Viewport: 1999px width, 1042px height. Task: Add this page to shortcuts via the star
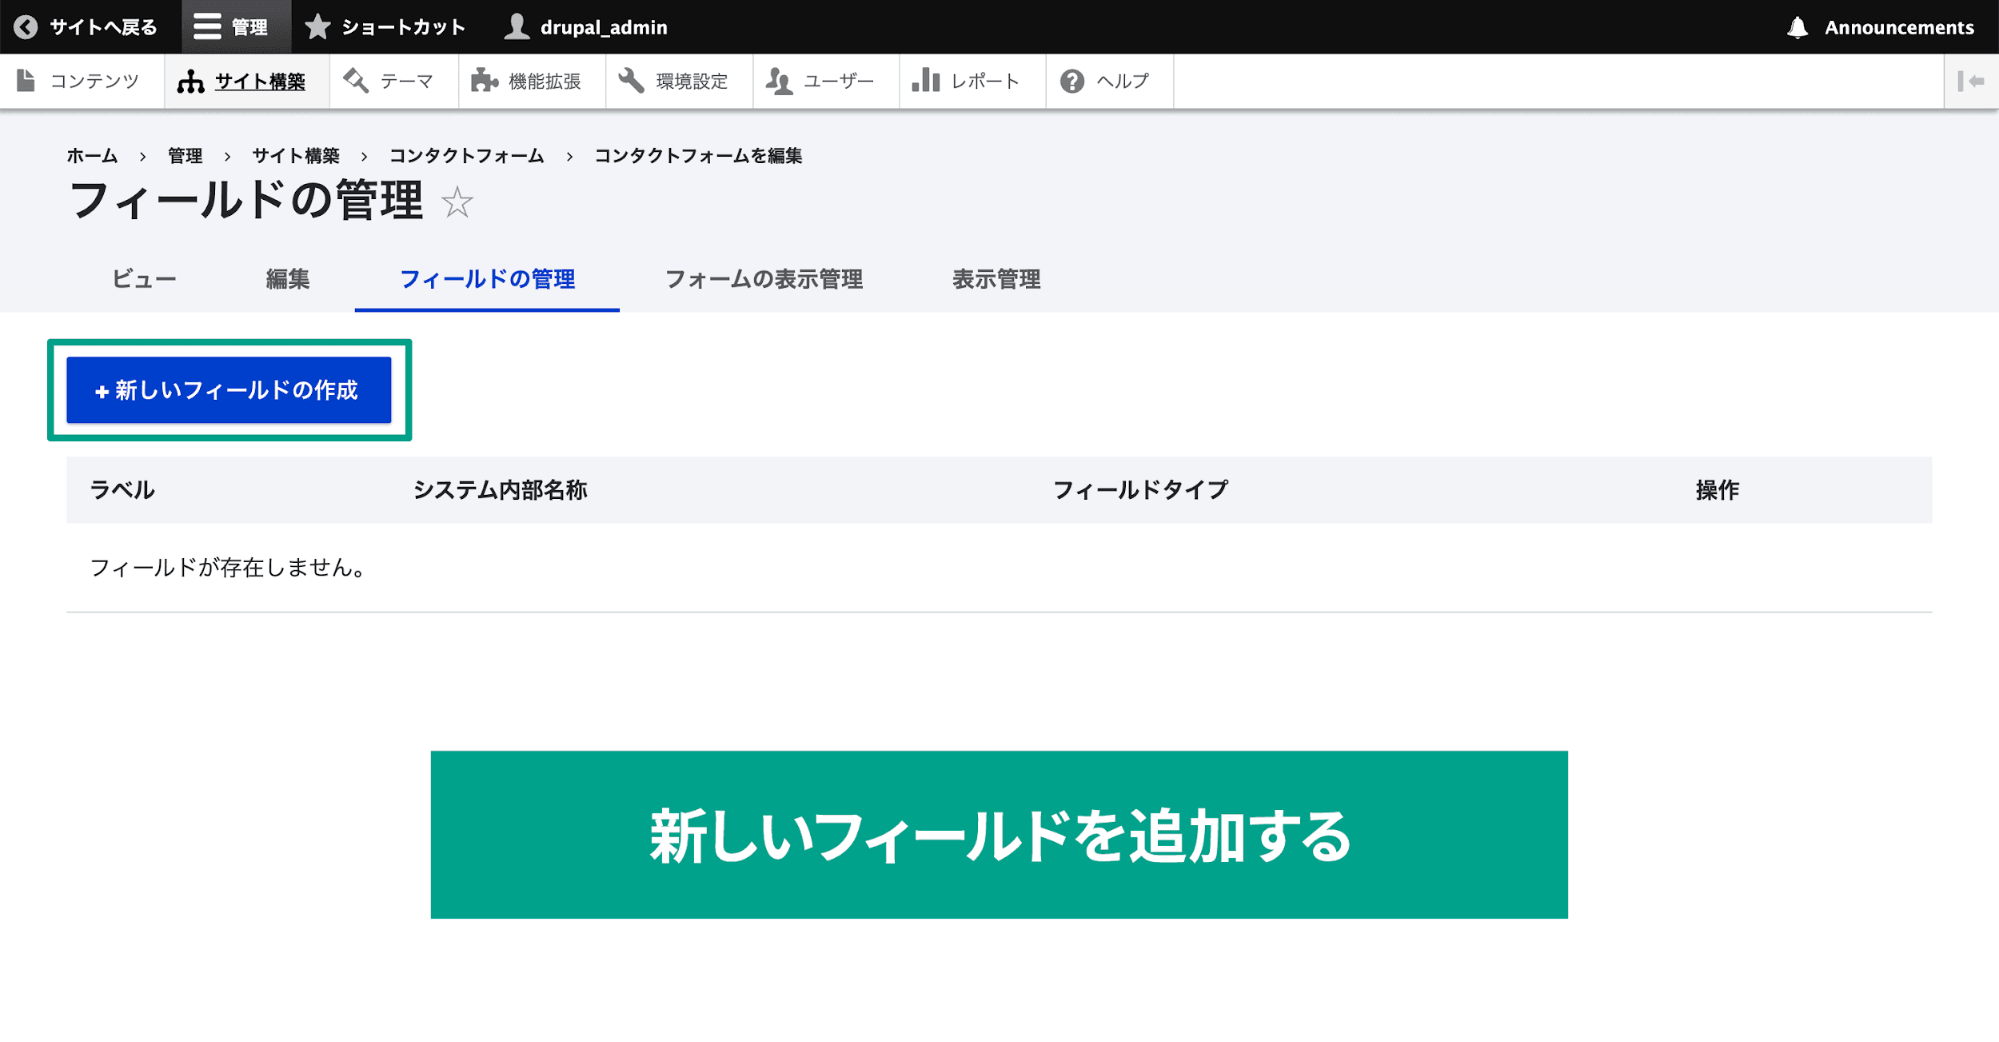[x=457, y=202]
